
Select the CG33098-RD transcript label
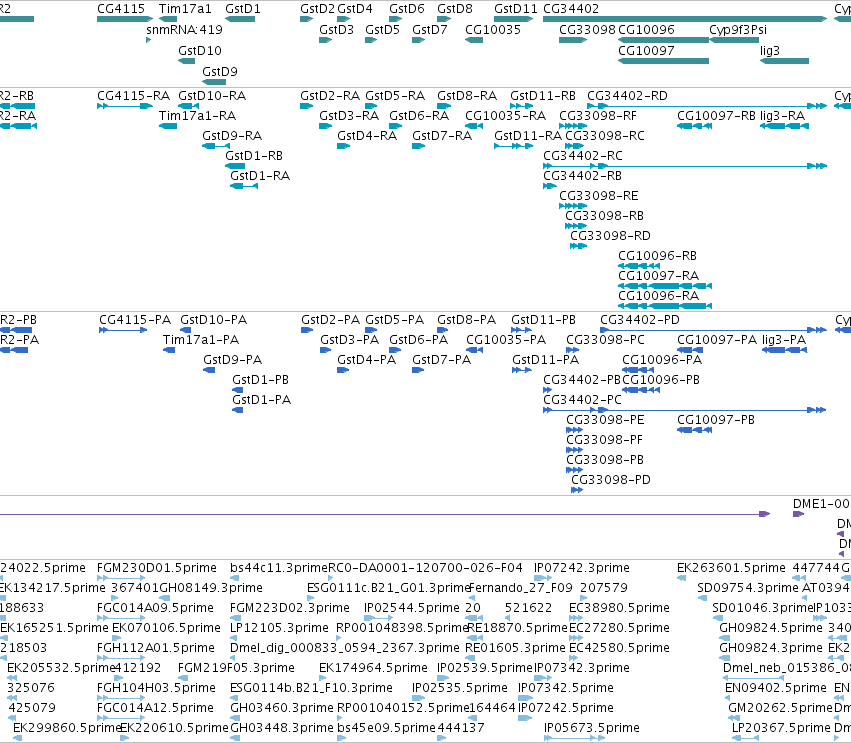pyautogui.click(x=610, y=236)
